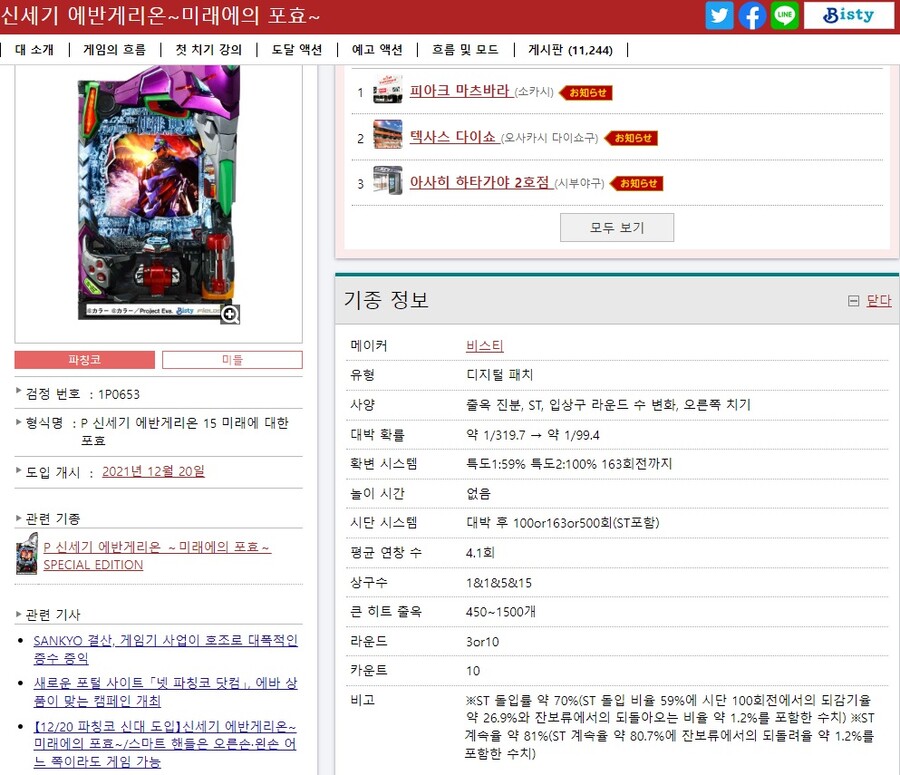Click 피아크 마츠바라 hall thumbnail

click(387, 90)
